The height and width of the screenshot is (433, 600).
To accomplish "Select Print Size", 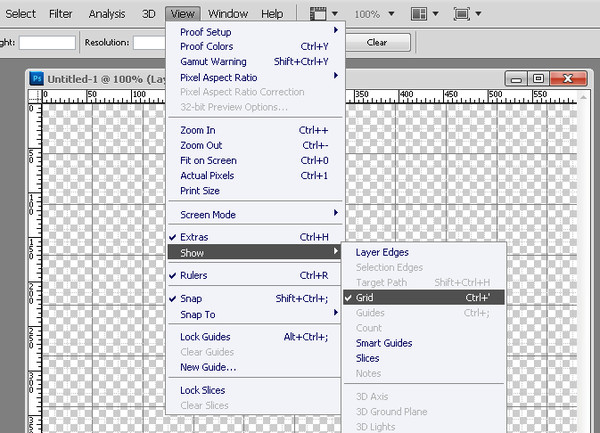I will 256,190.
